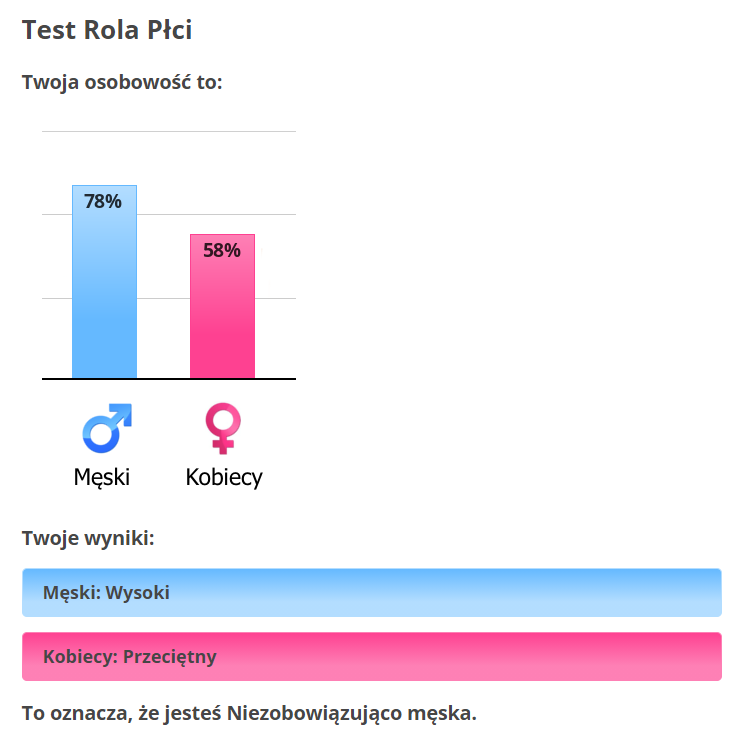
Task: Click the word 'Płci' in the title
Action: click(170, 30)
